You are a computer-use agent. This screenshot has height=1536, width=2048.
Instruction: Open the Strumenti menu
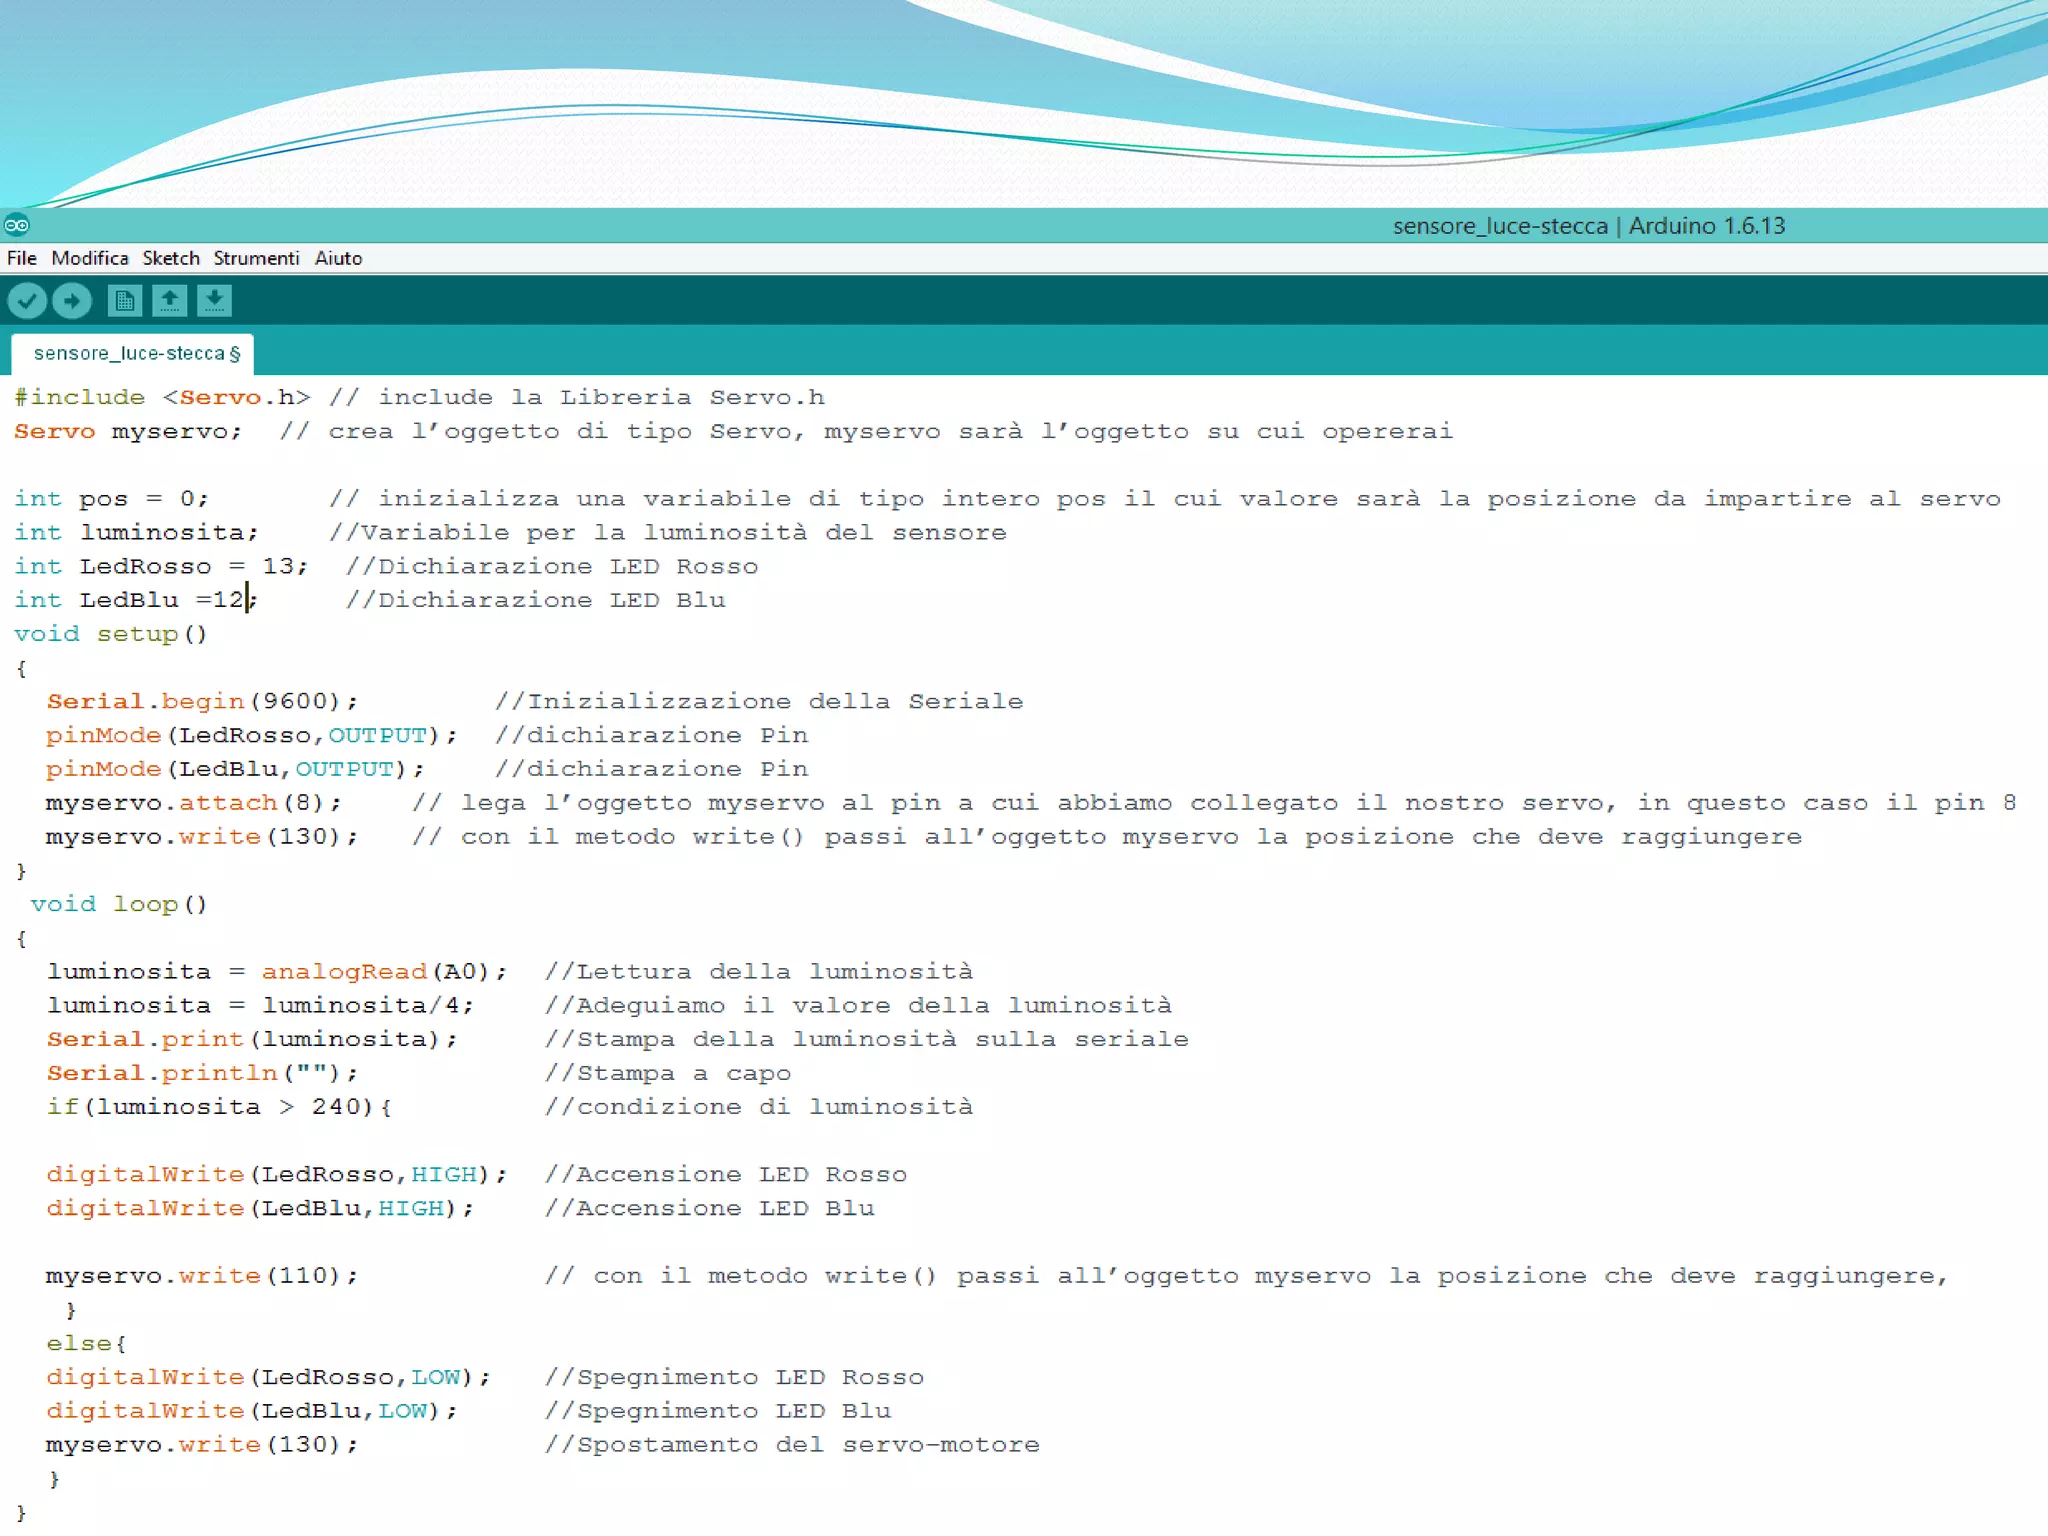(x=256, y=258)
